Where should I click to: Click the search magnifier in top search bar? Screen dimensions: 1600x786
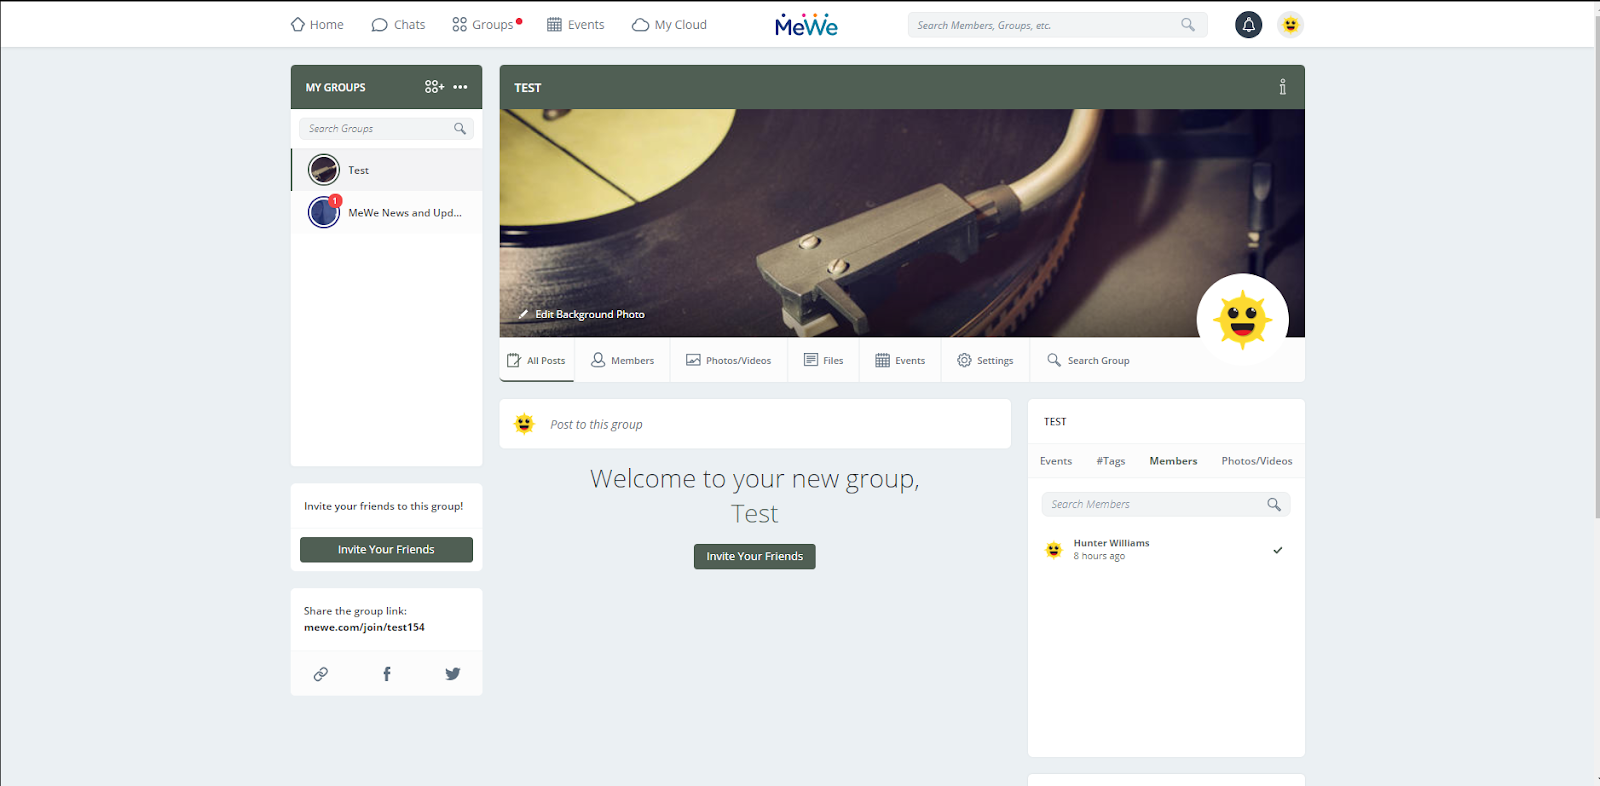click(x=1187, y=25)
